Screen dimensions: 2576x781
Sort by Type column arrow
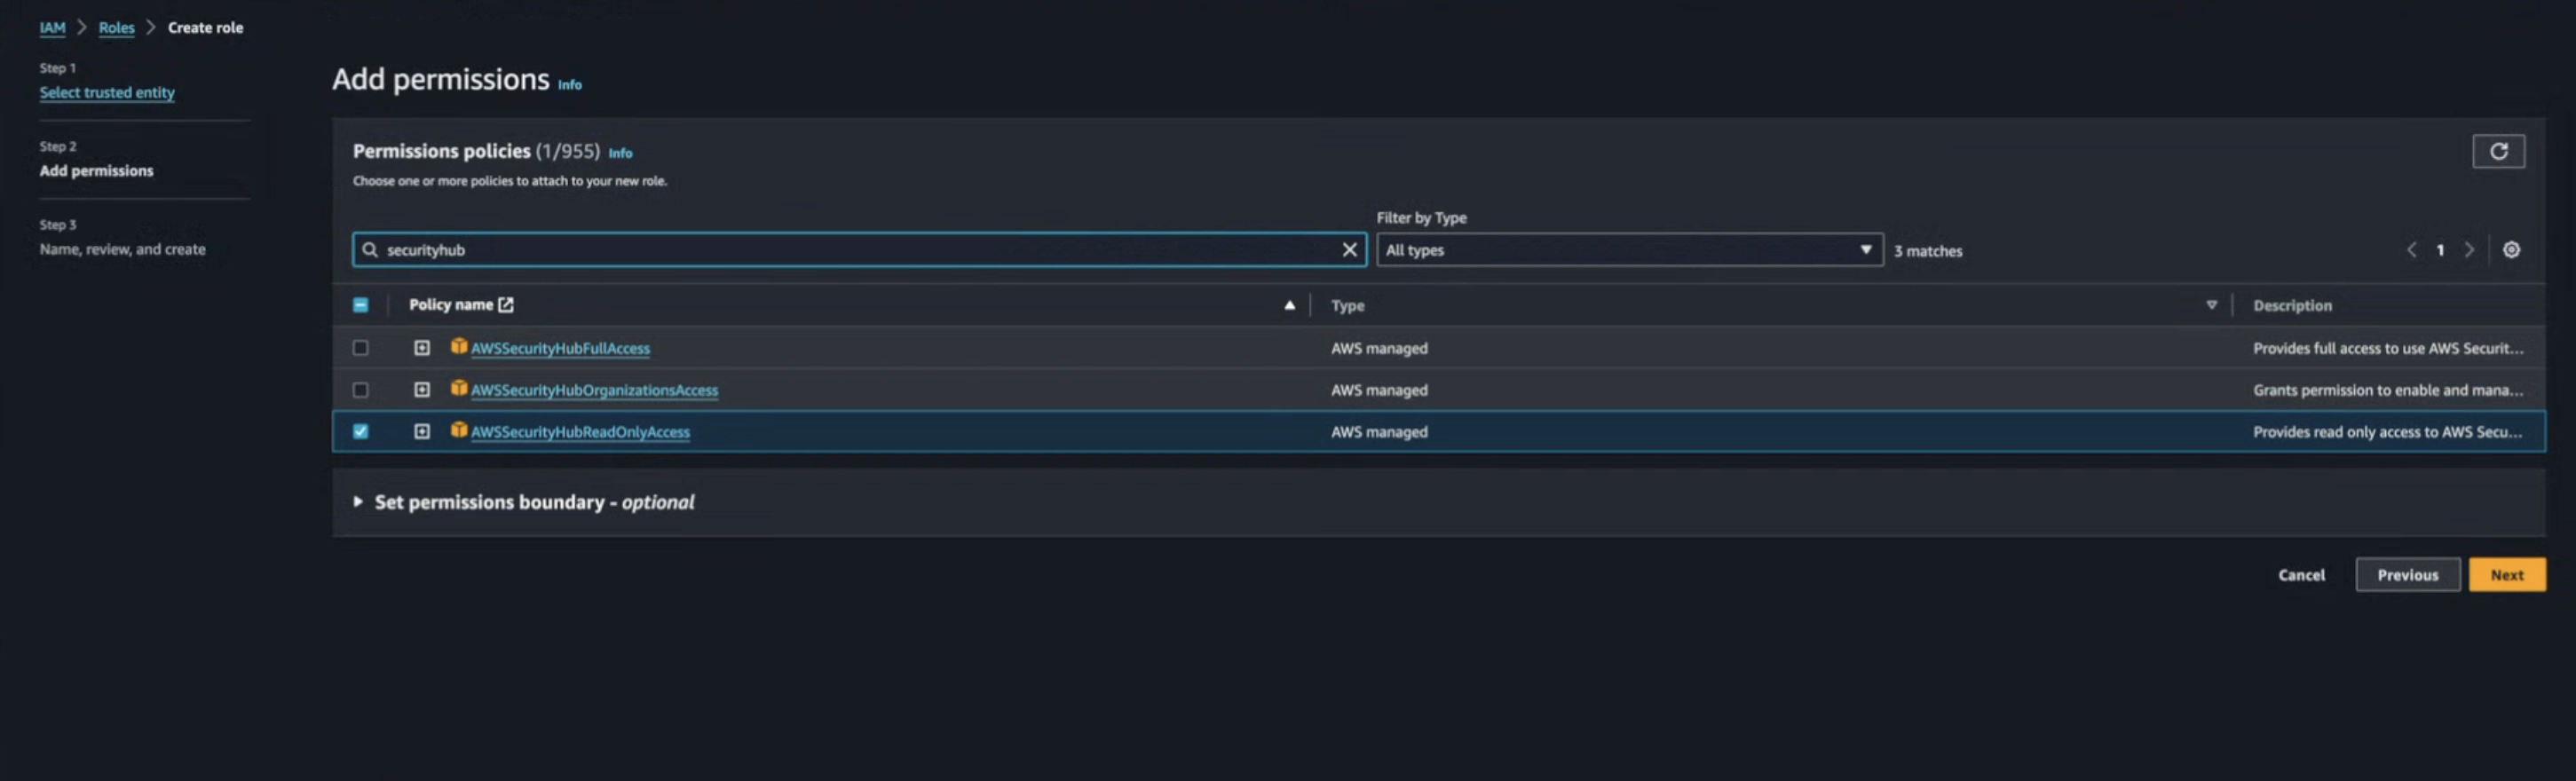pyautogui.click(x=2210, y=305)
